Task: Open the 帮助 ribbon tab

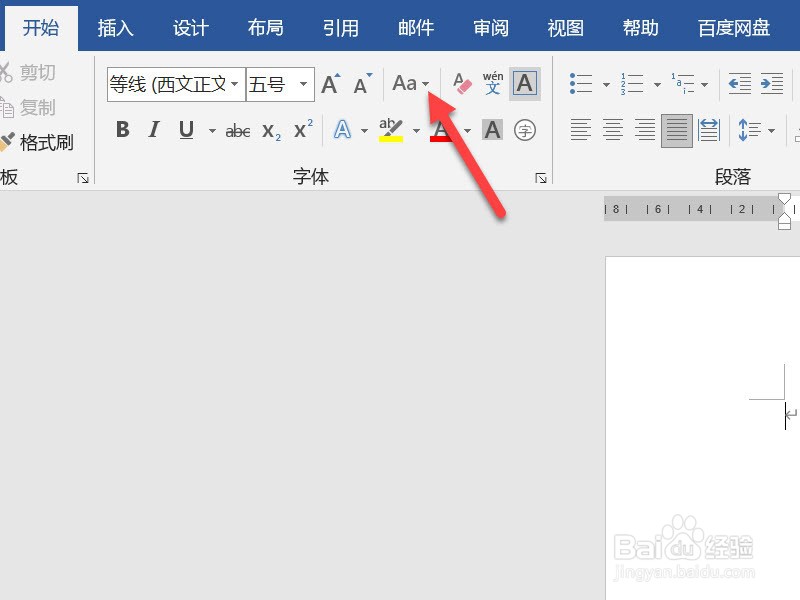Action: pyautogui.click(x=641, y=28)
